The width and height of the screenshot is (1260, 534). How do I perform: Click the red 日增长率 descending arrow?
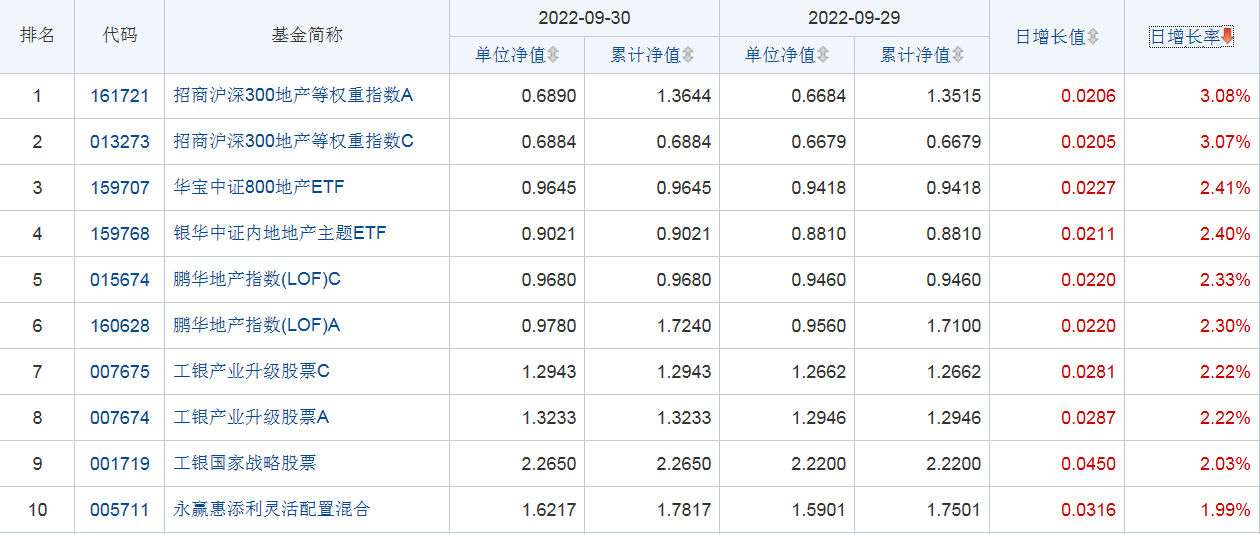pos(1227,37)
